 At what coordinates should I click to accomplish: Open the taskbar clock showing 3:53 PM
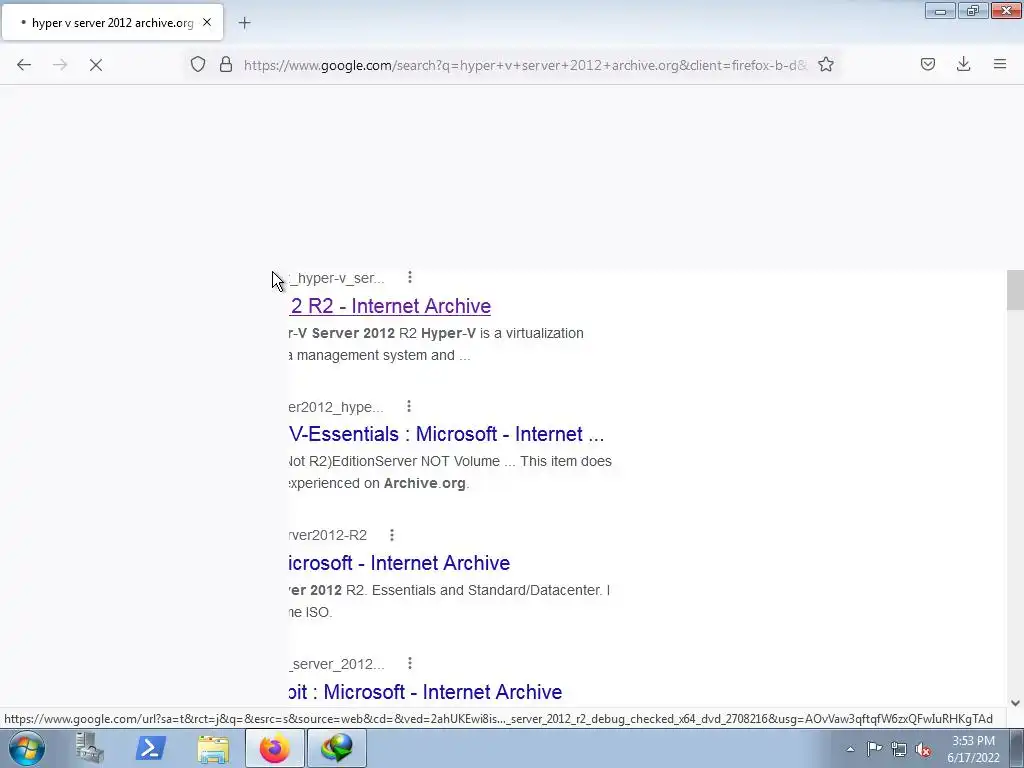(973, 749)
